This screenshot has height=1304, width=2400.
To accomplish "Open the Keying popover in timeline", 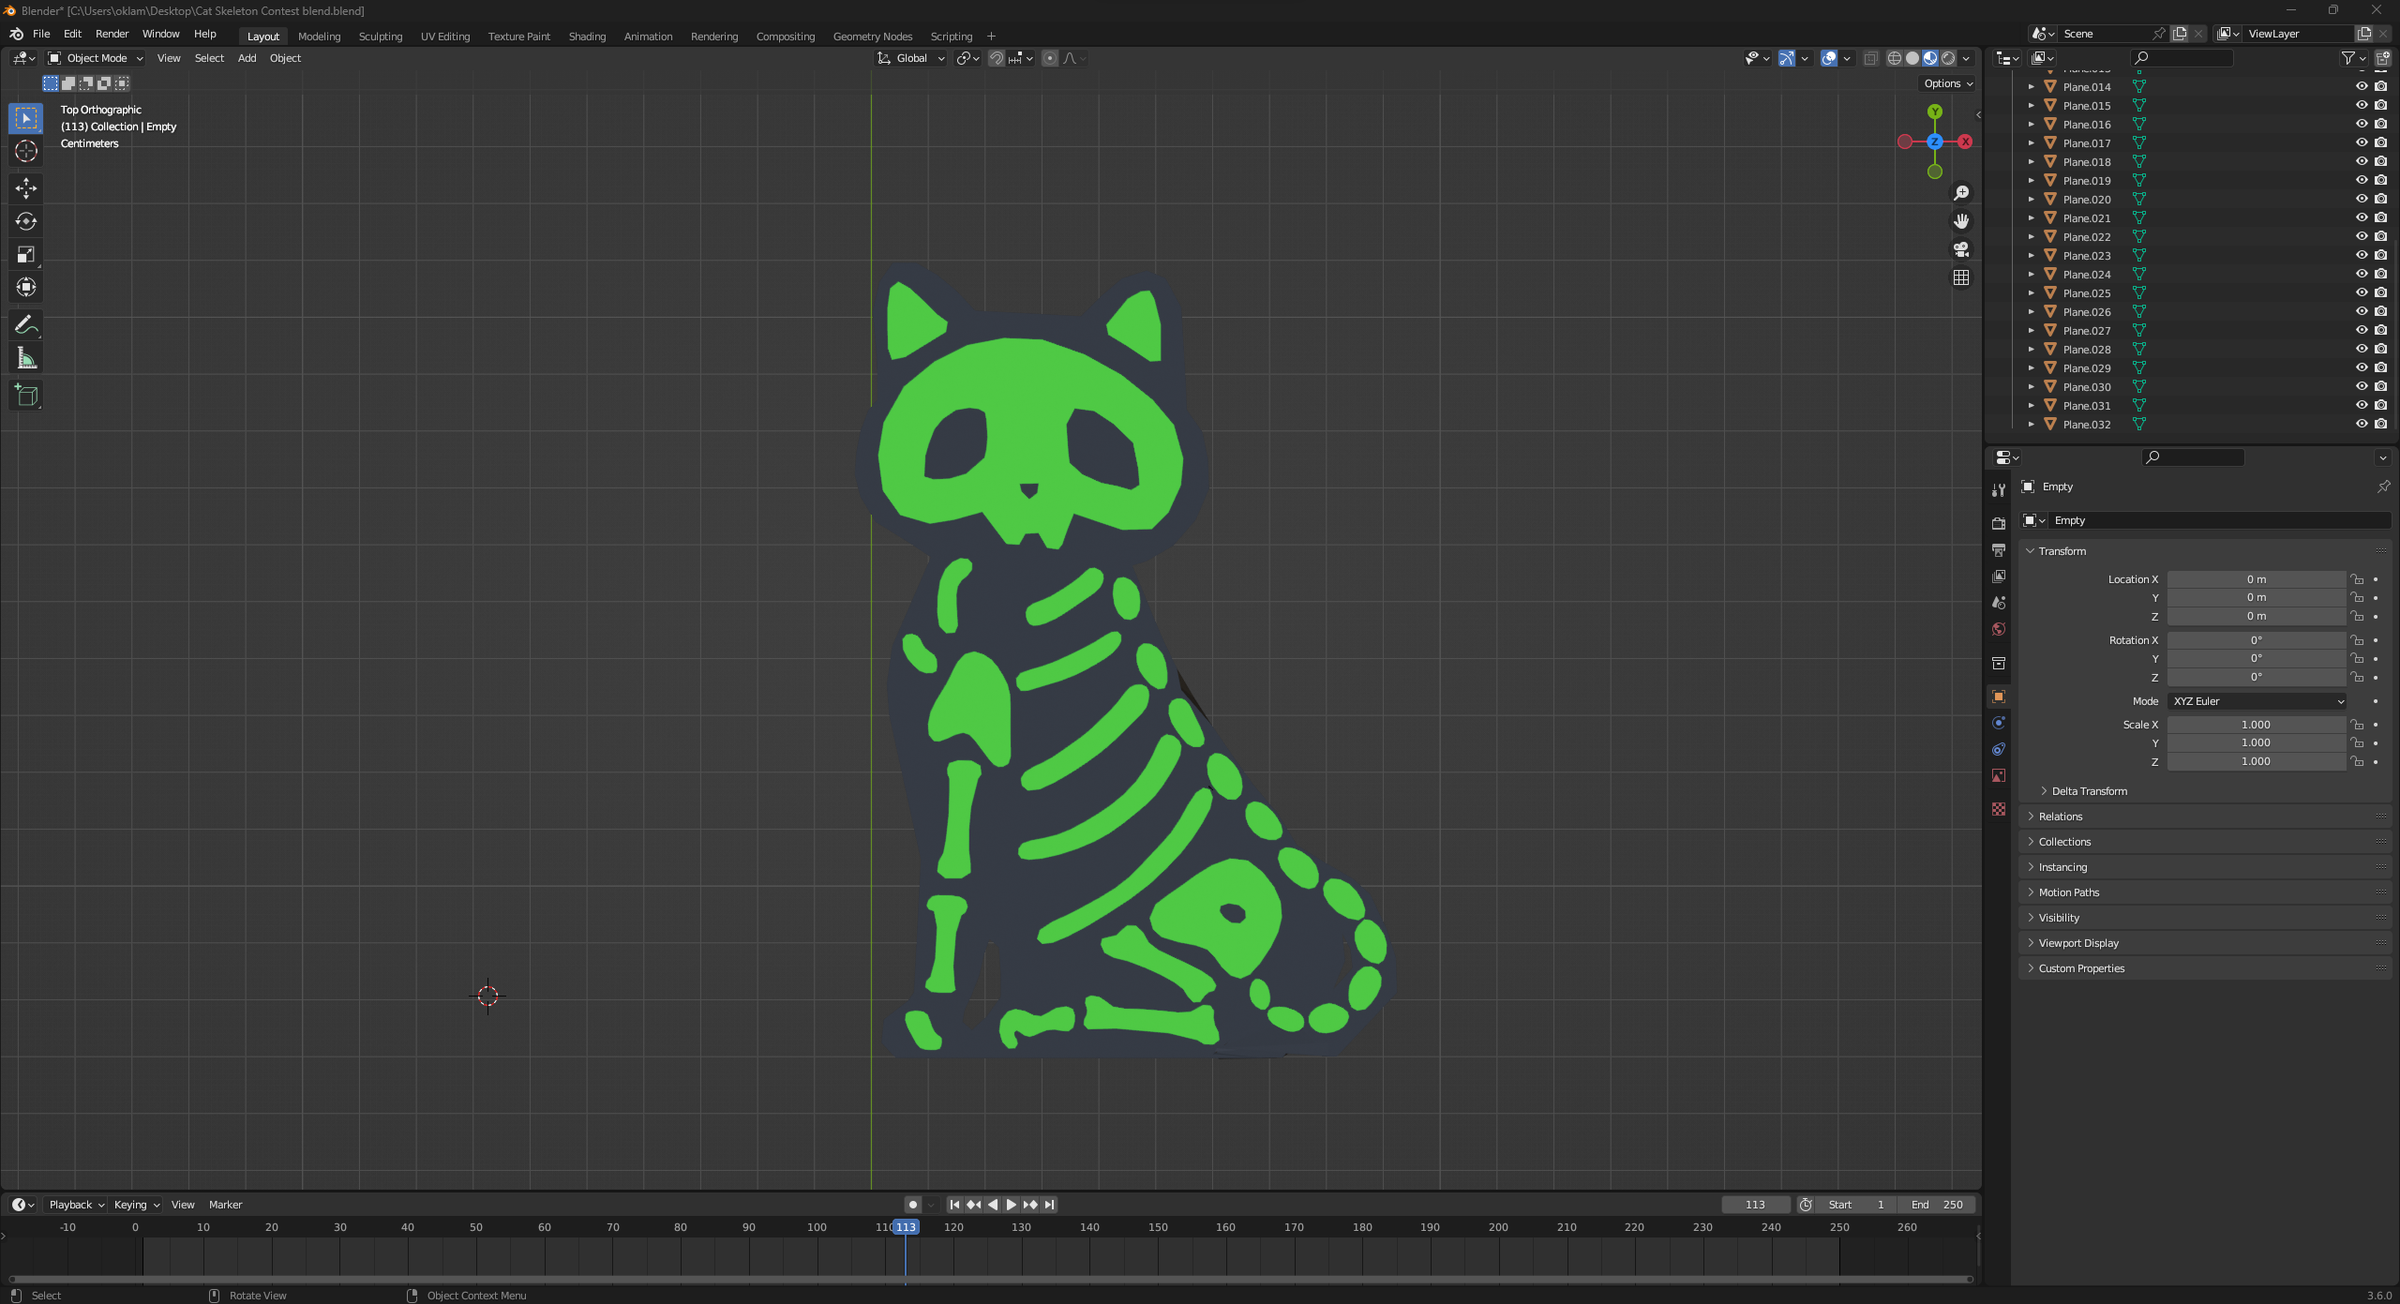I will [x=136, y=1205].
